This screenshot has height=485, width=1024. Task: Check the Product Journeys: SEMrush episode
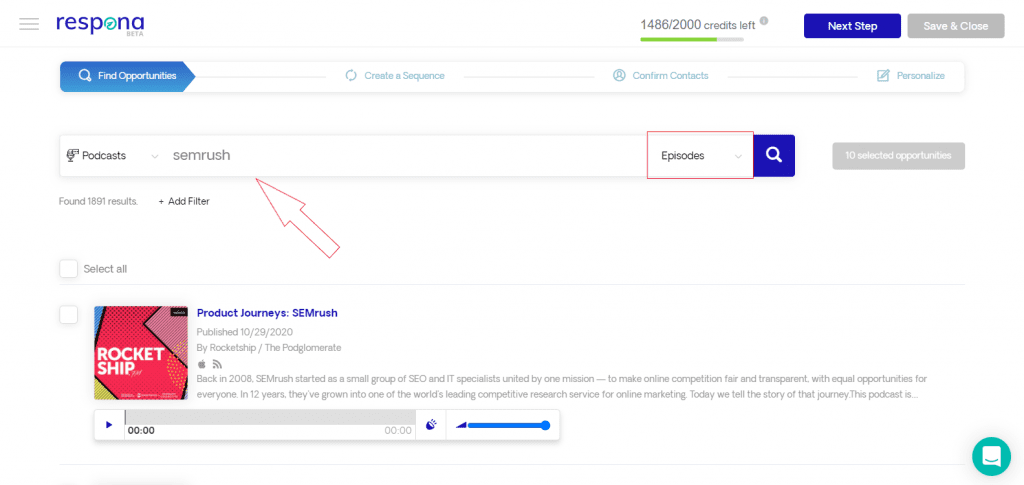(69, 315)
